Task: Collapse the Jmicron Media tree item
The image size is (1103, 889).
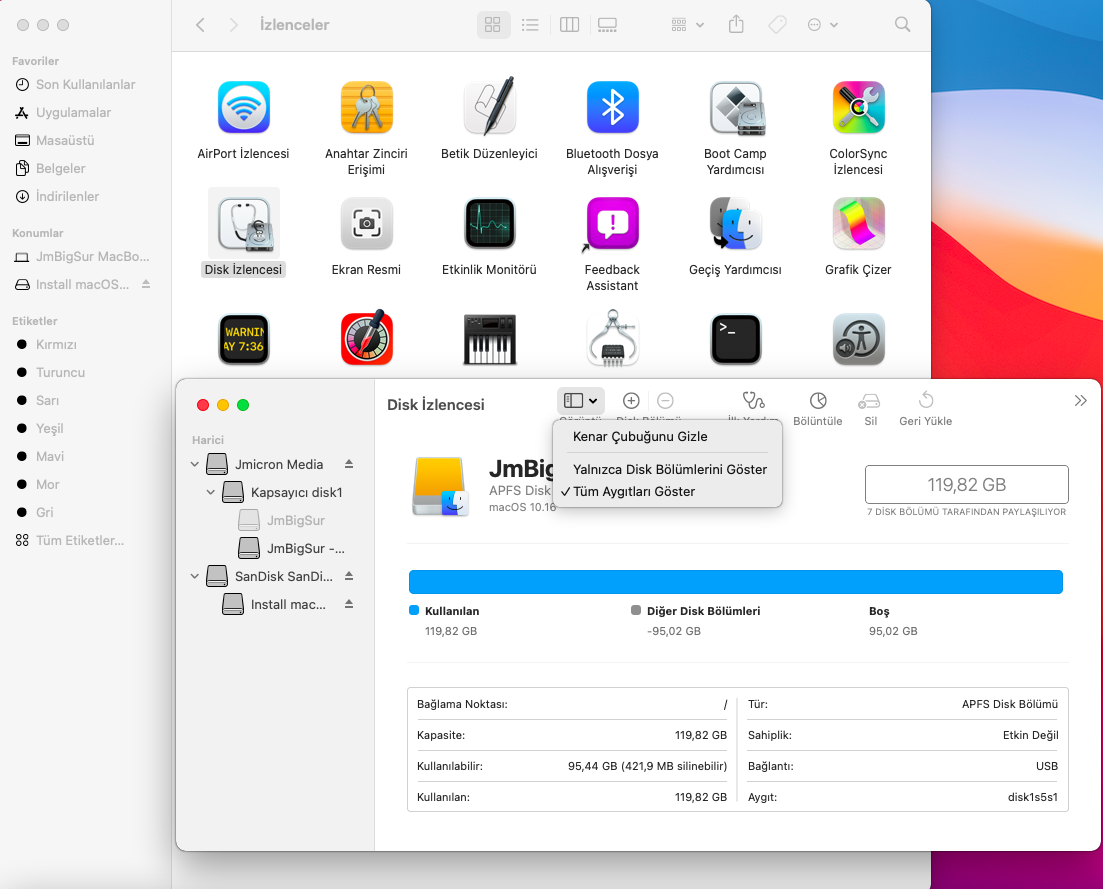Action: coord(194,464)
